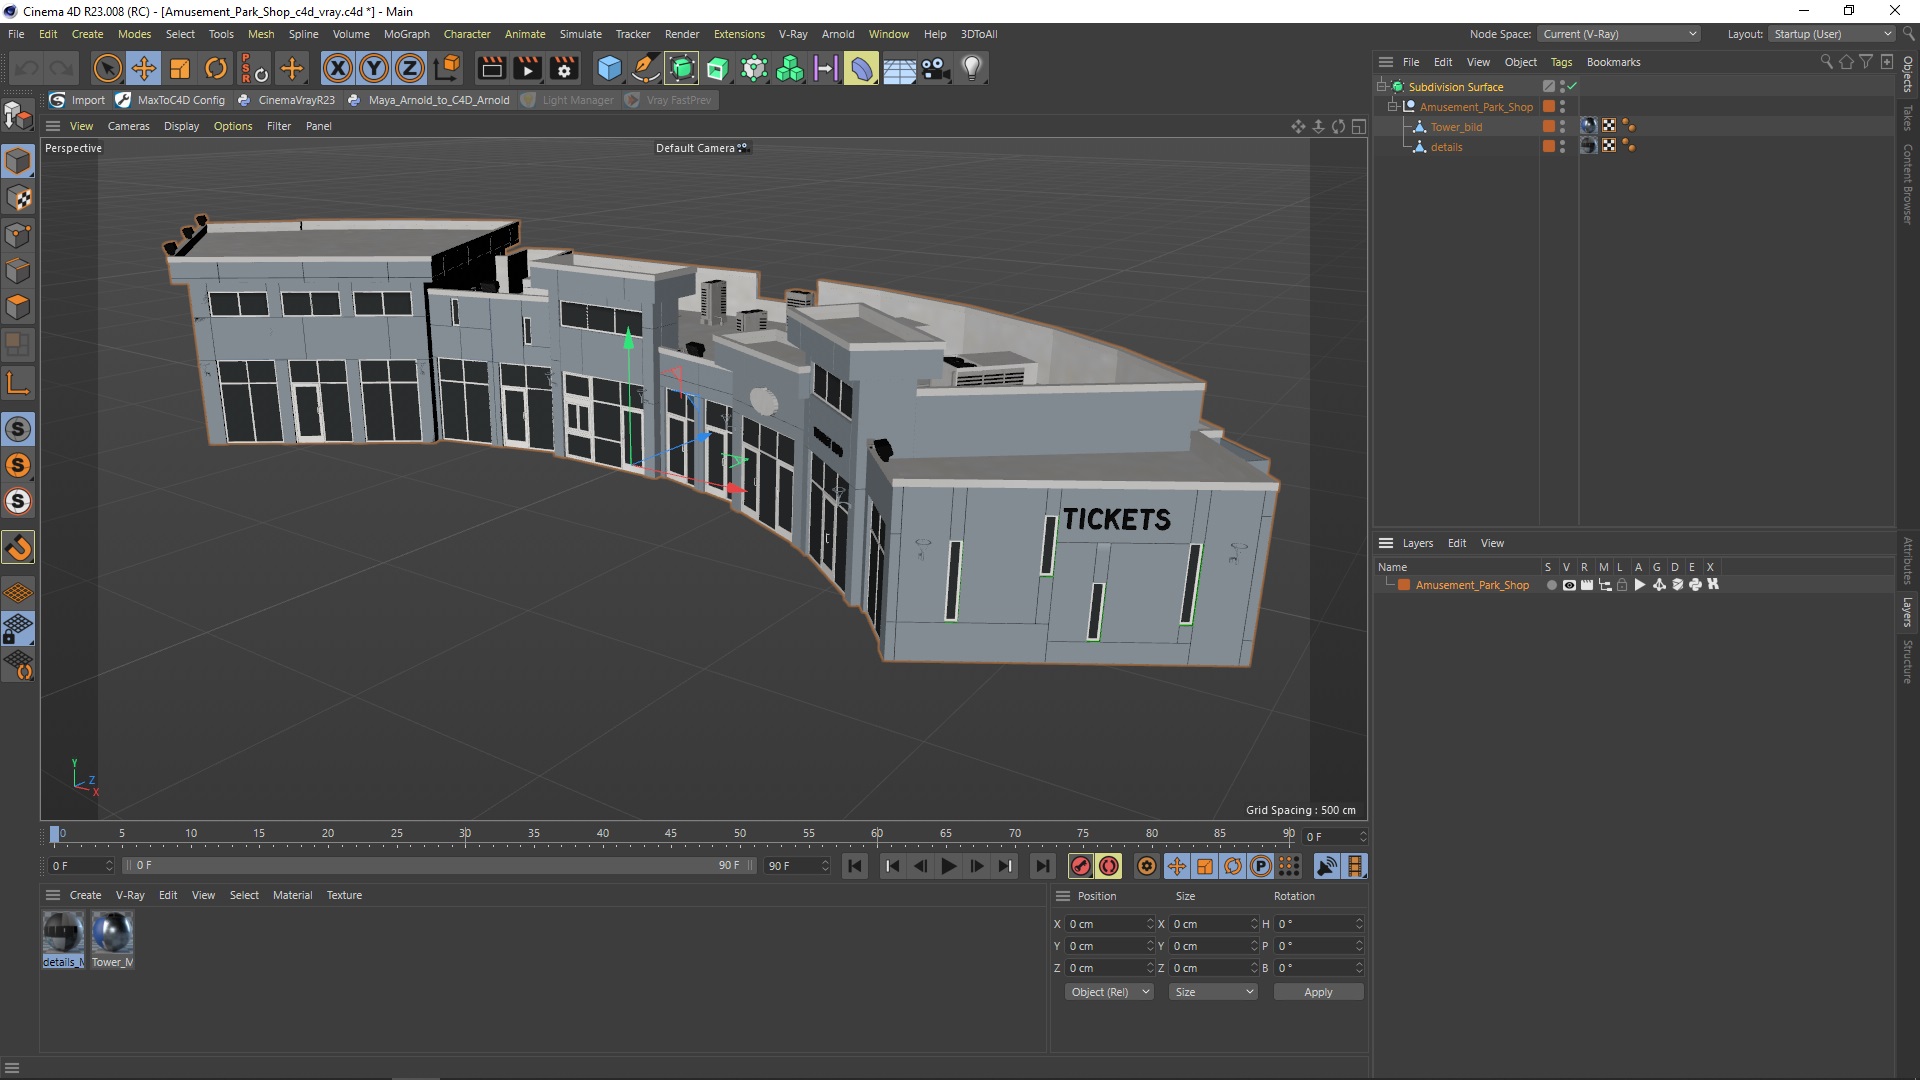Play the animation forwards
The image size is (1920, 1080).
[948, 866]
